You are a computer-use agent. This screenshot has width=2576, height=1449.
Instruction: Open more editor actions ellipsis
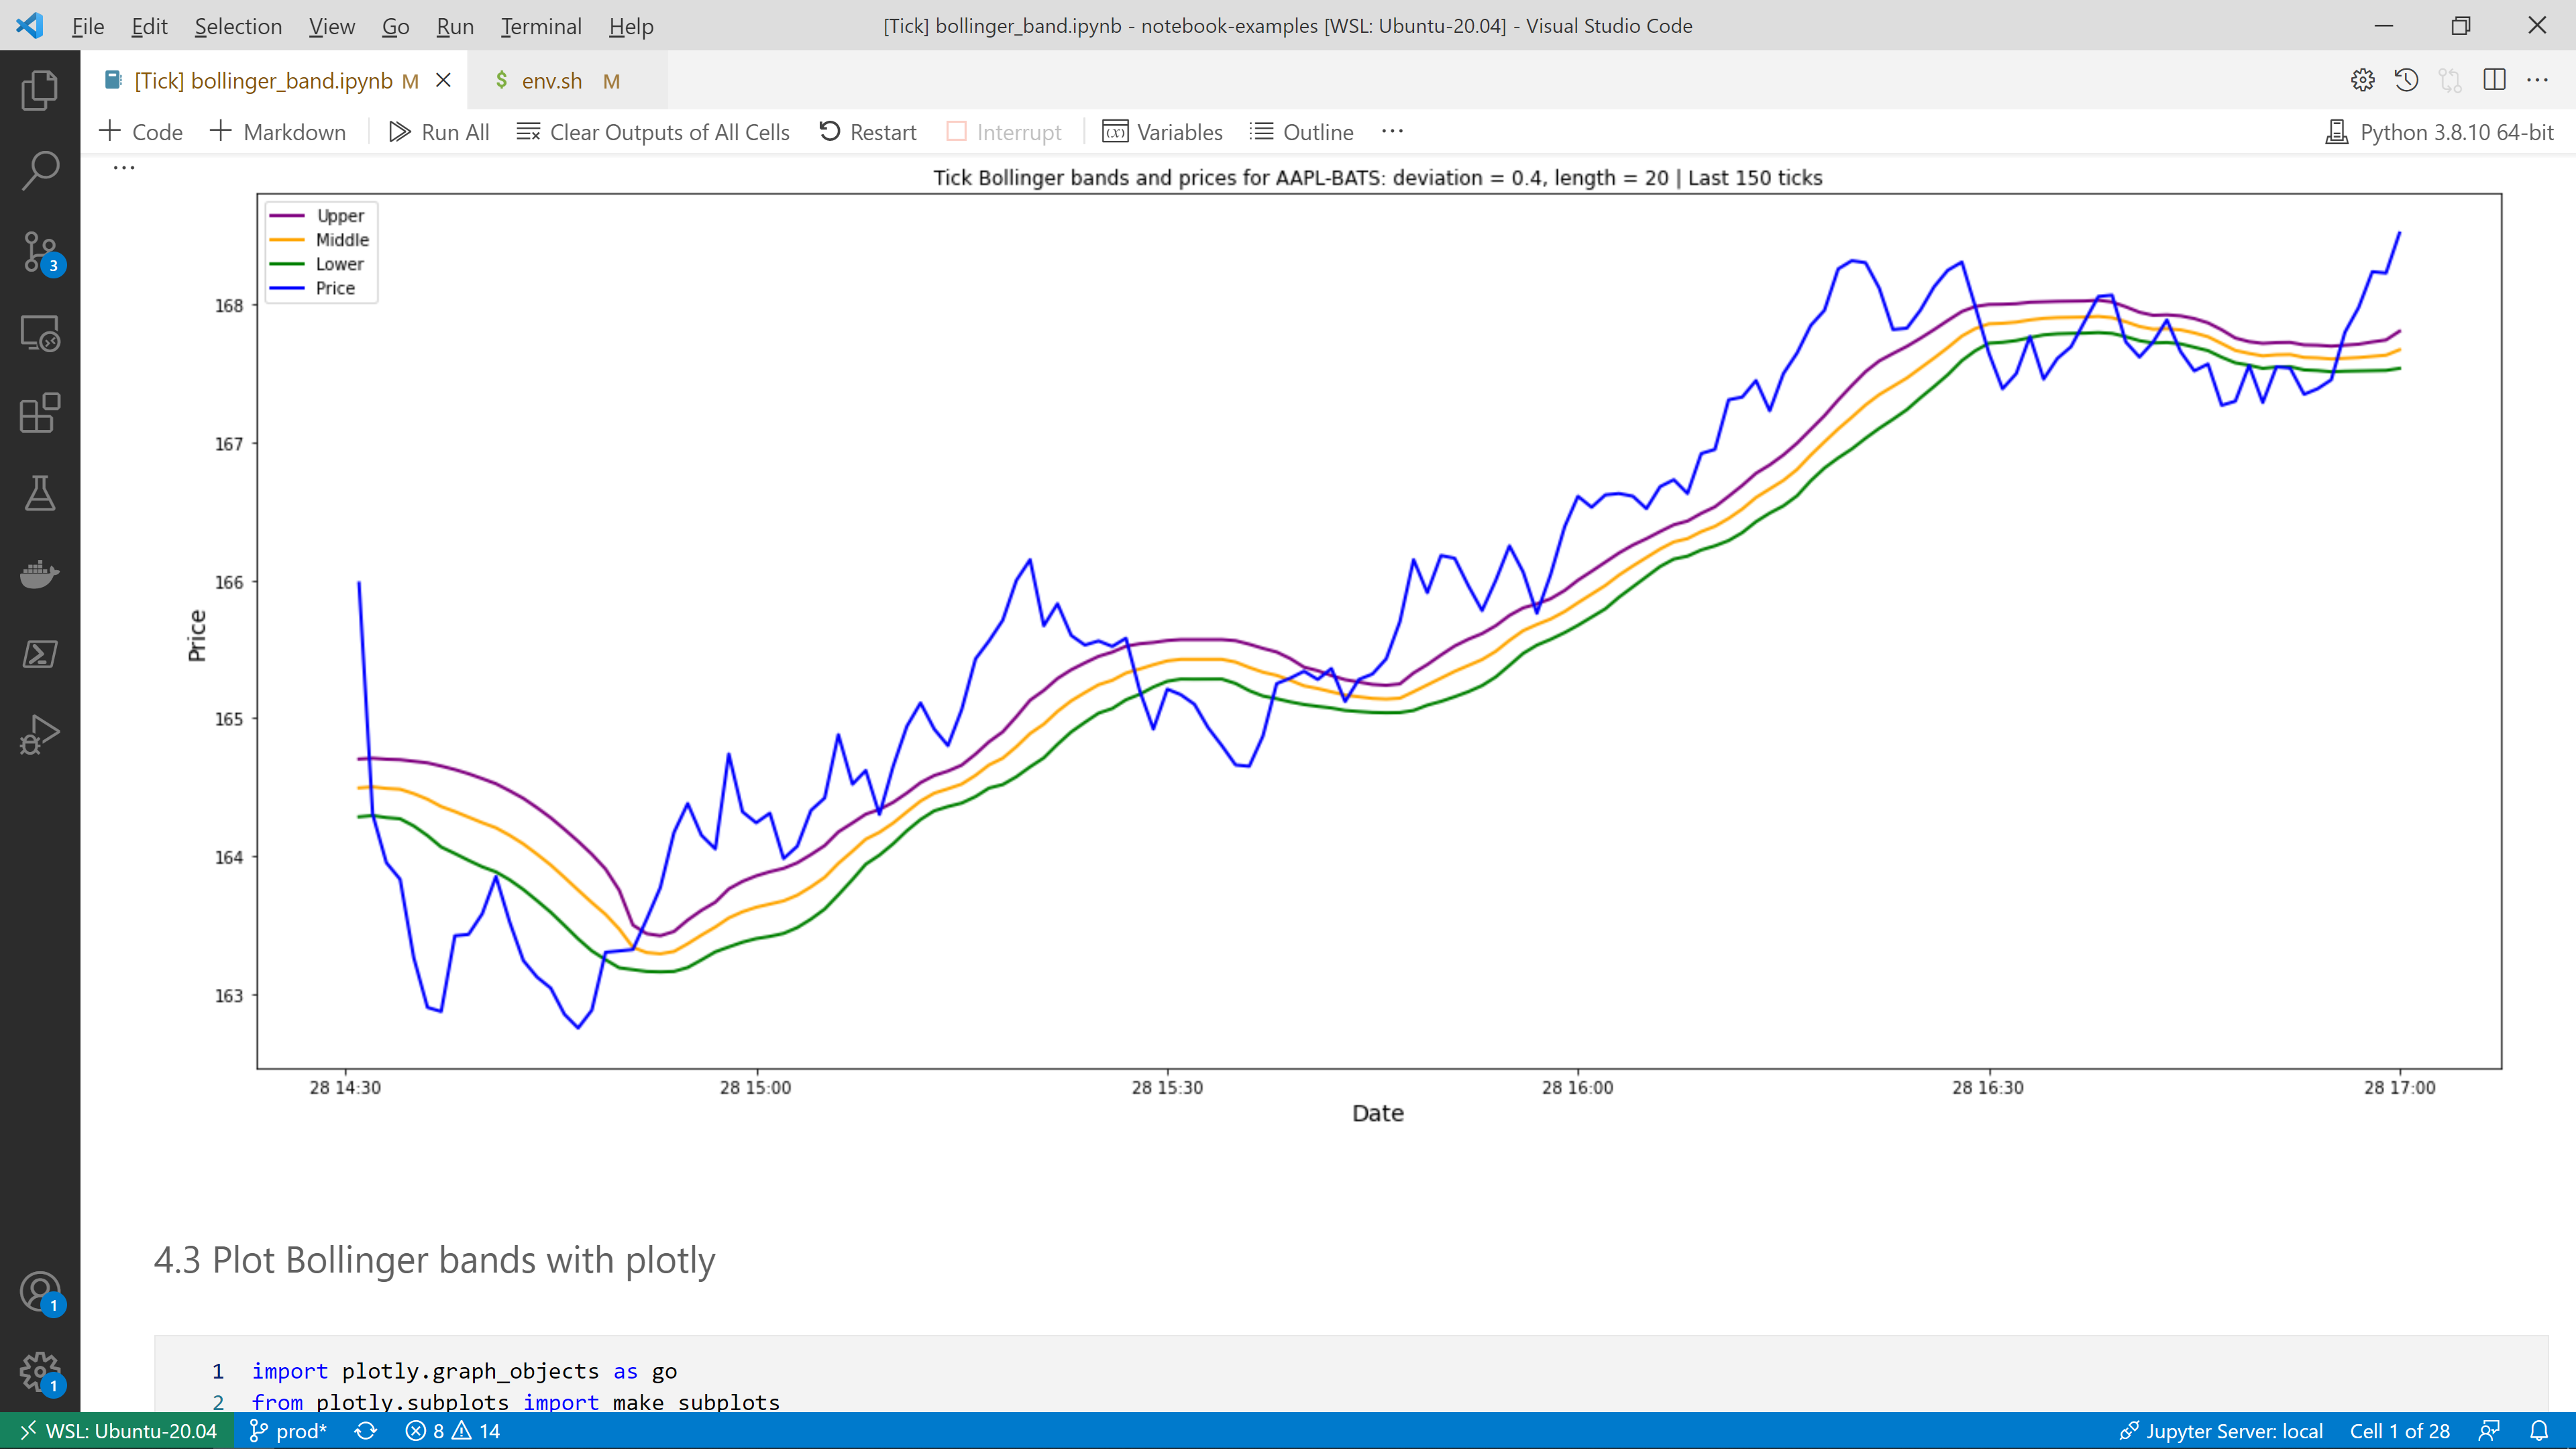pos(2537,80)
